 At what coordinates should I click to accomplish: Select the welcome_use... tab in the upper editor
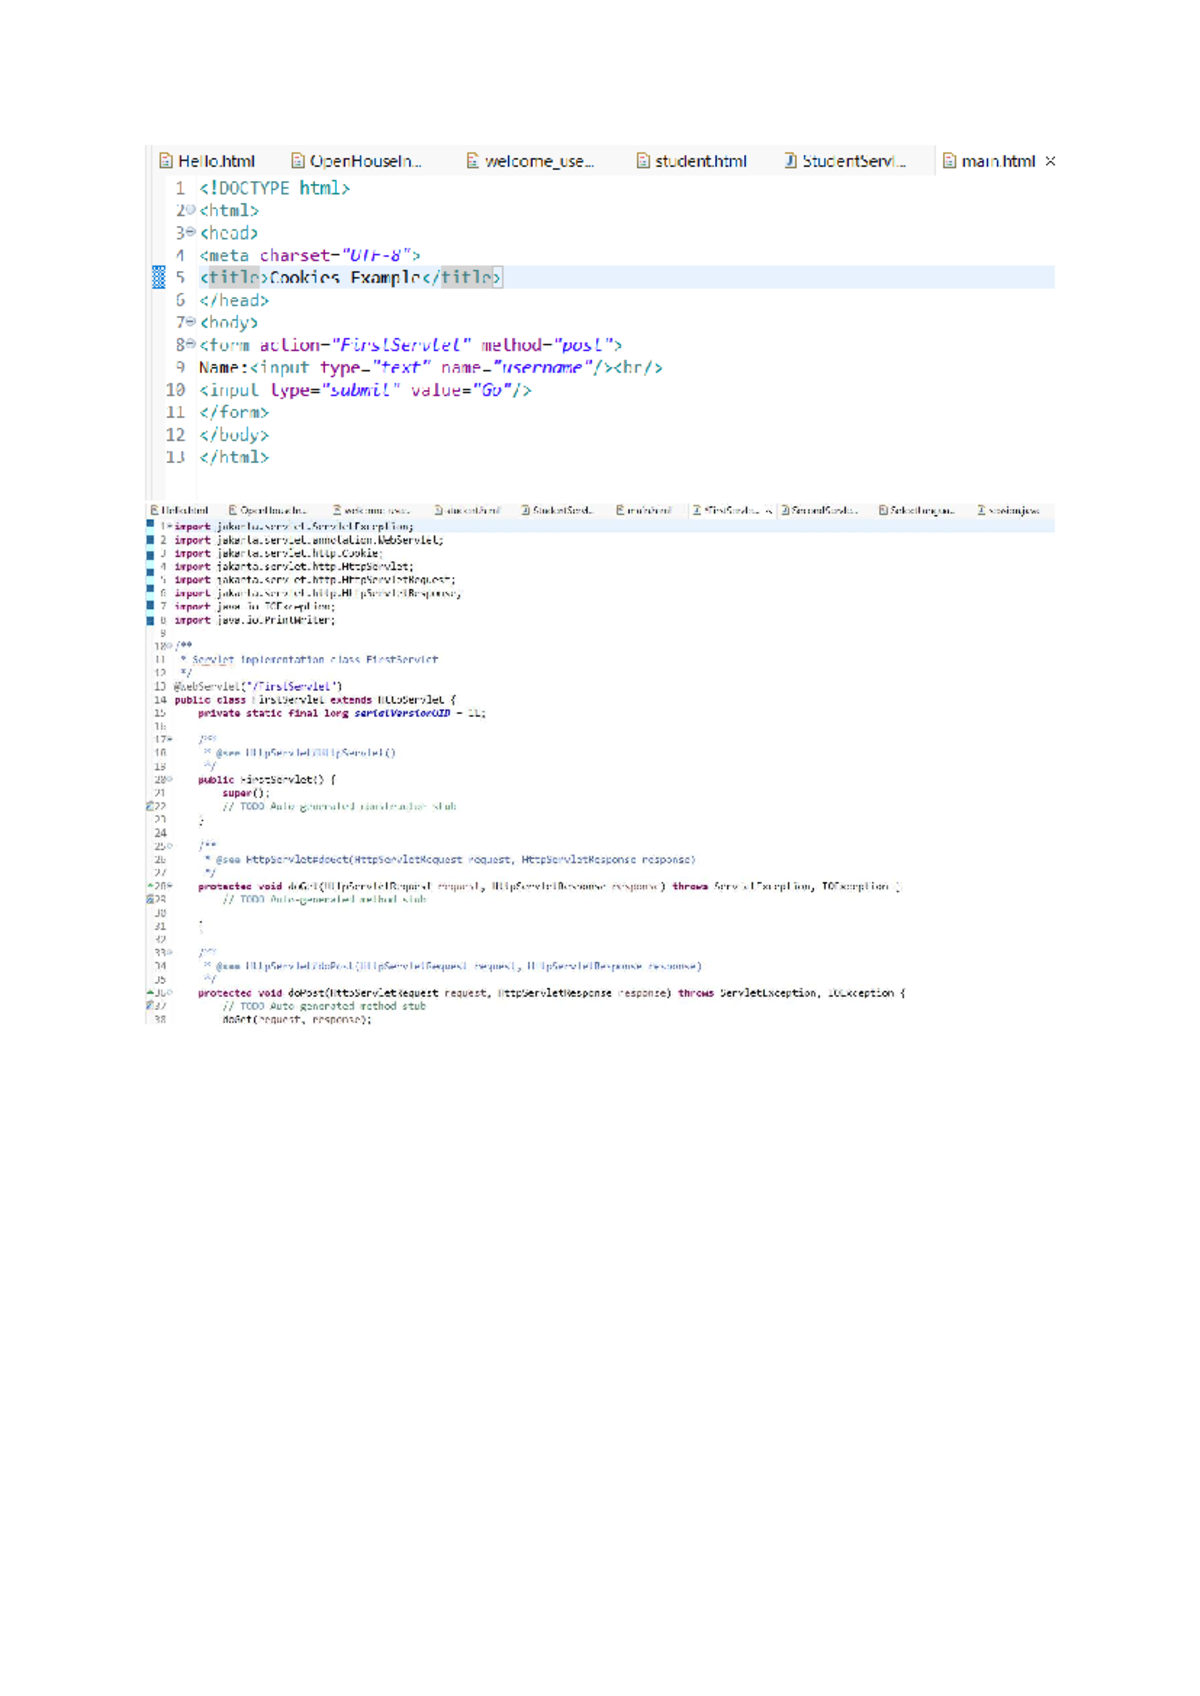(530, 161)
